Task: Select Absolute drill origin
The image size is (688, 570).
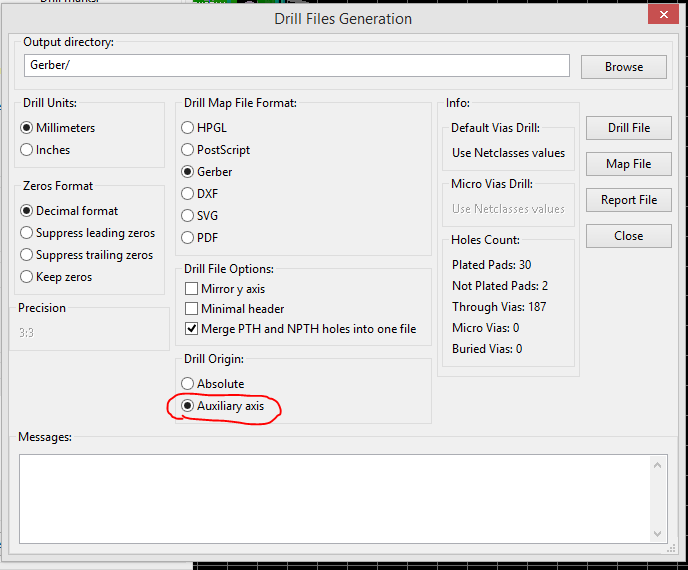Action: click(x=213, y=384)
